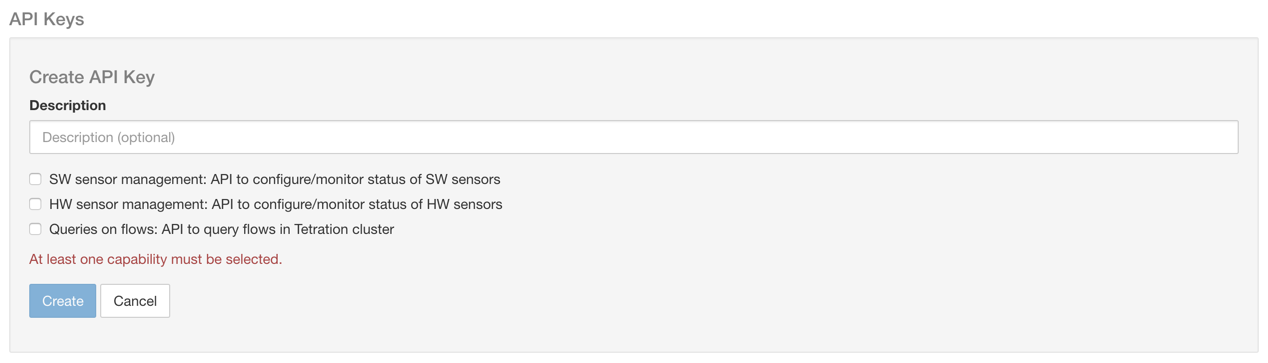This screenshot has height=363, width=1268.
Task: Enable the SW sensor management checkbox
Action: click(35, 179)
